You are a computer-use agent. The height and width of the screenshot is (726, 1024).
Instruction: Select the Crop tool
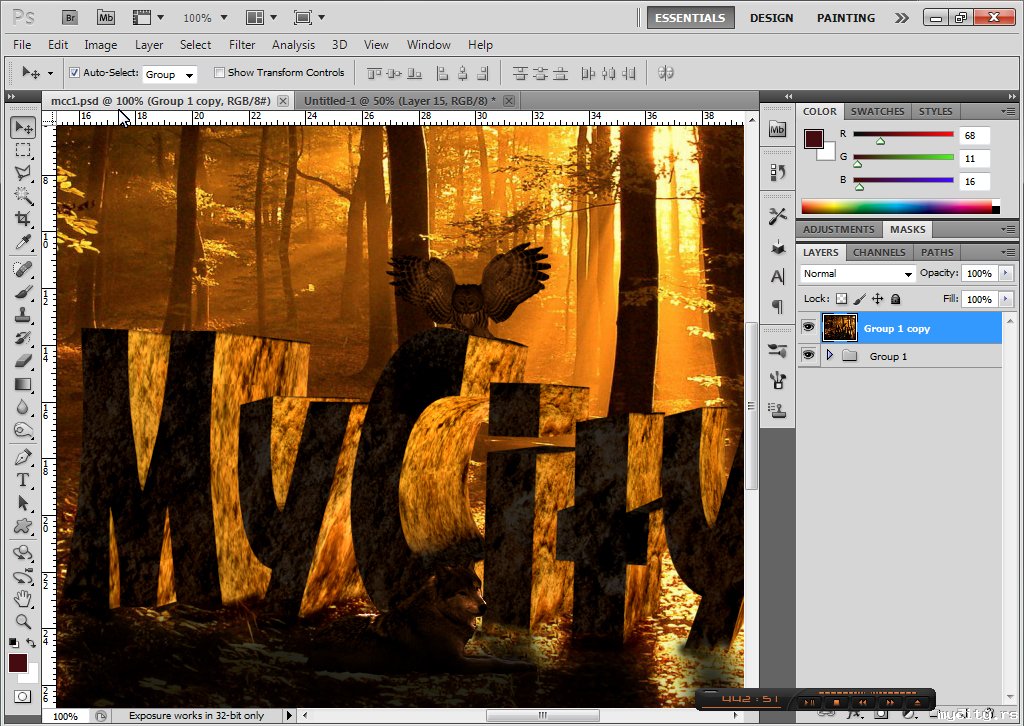[x=23, y=219]
